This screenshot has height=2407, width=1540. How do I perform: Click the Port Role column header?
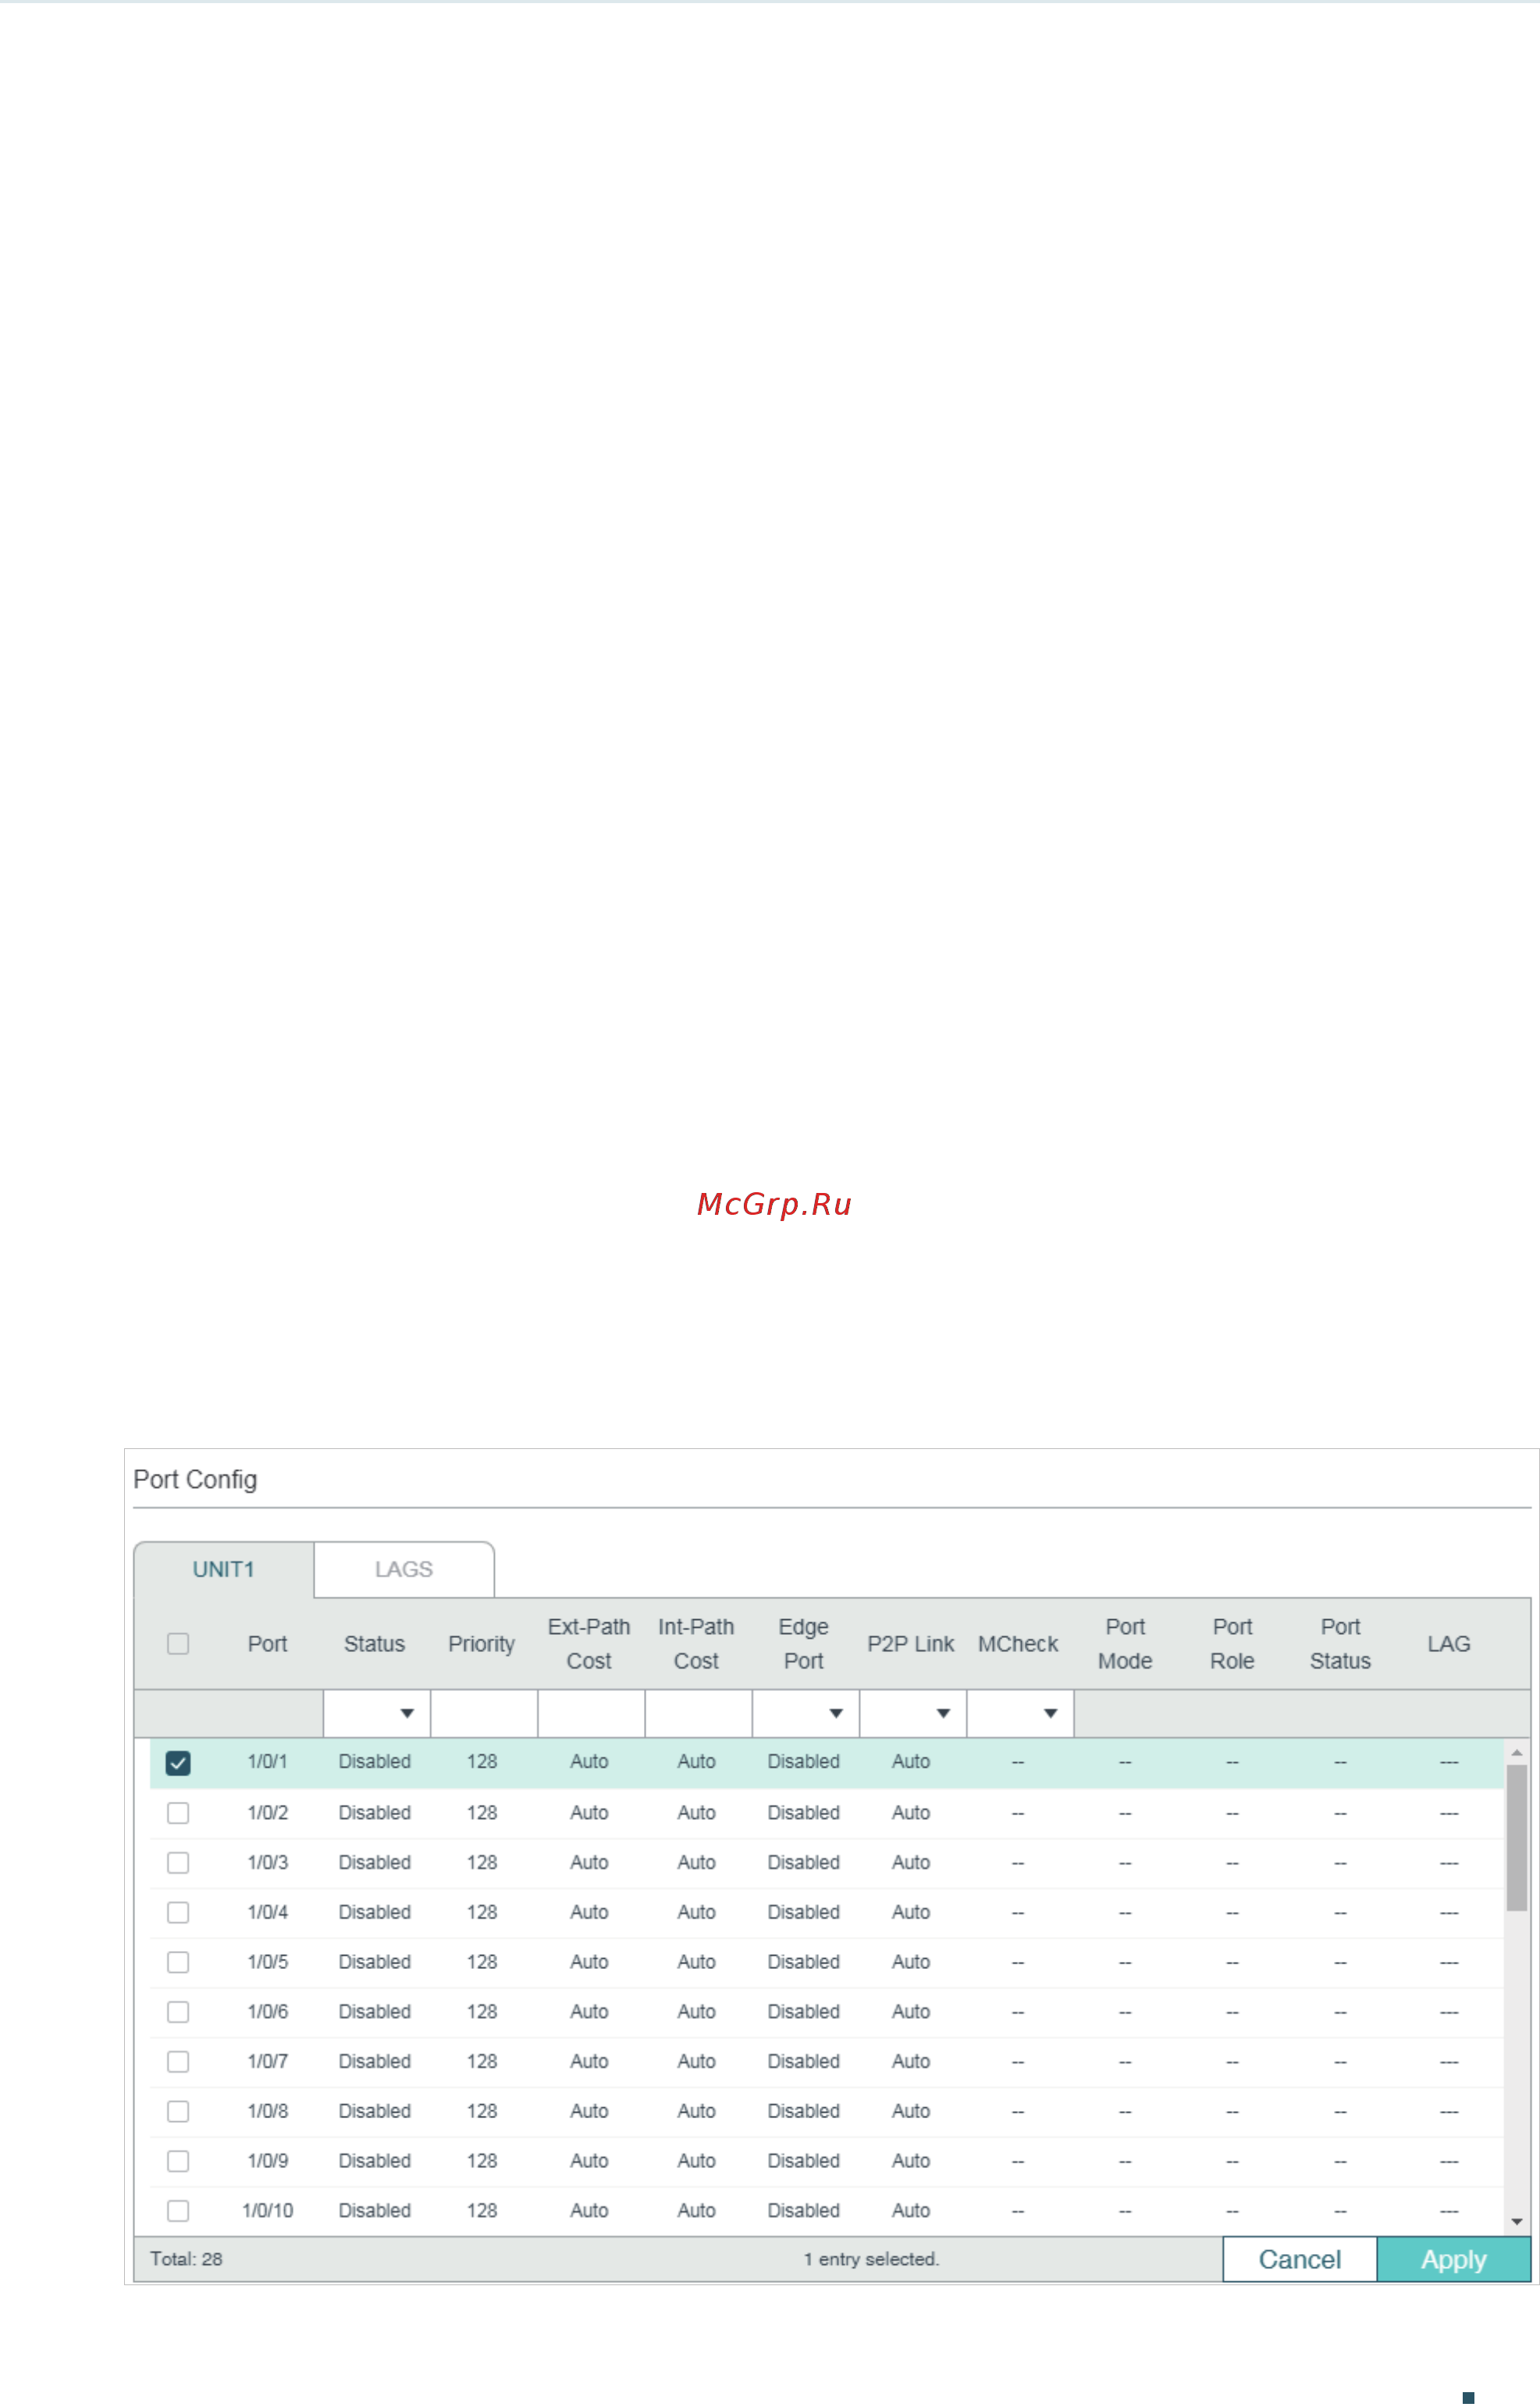pos(1233,1644)
